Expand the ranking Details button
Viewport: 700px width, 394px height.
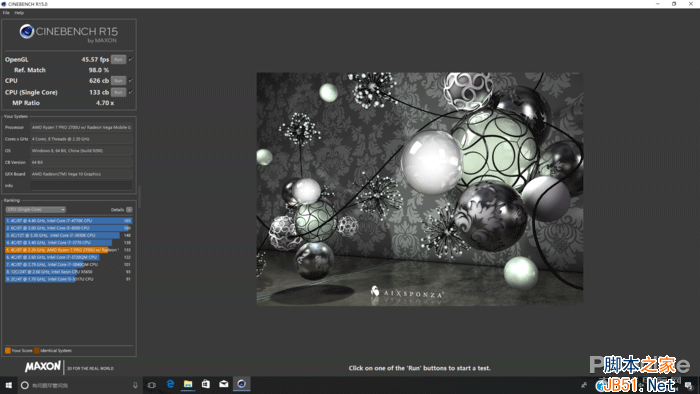(129, 210)
